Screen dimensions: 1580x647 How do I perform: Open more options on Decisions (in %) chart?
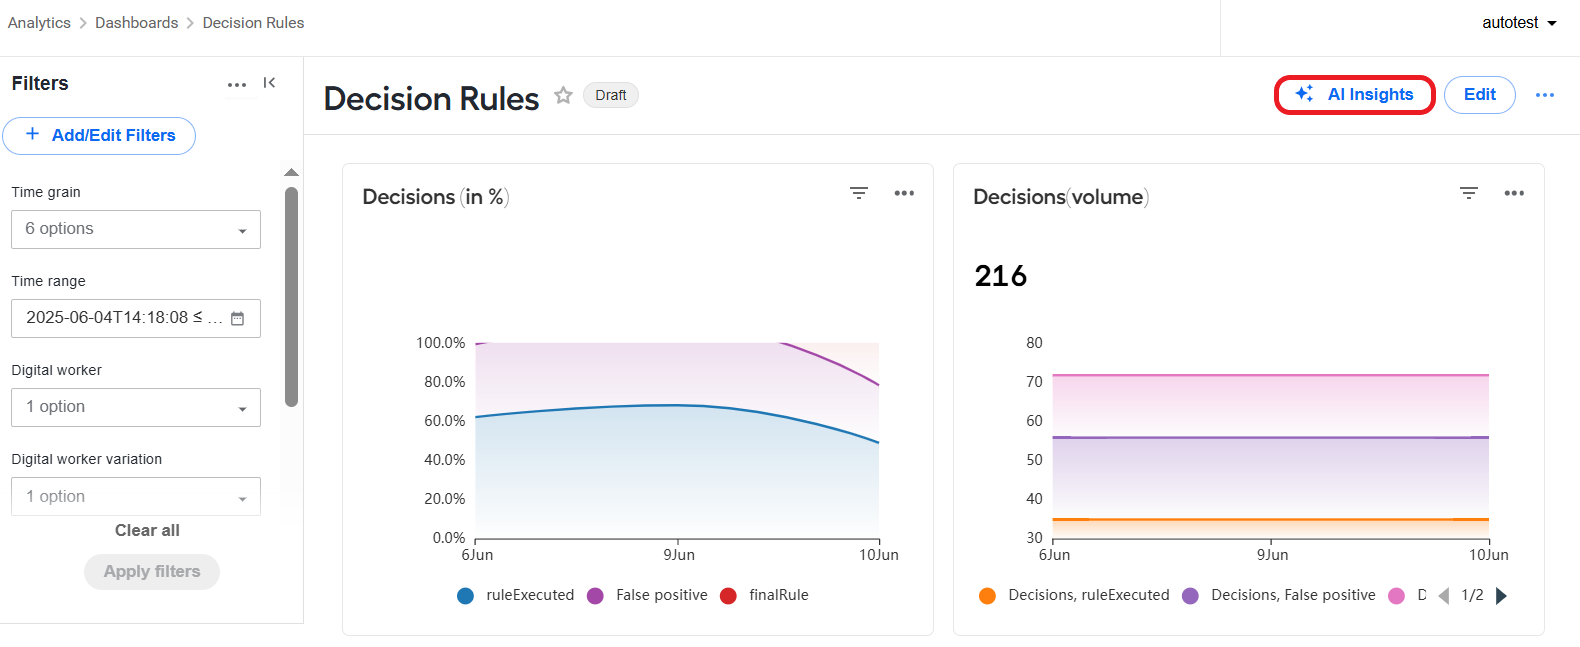pyautogui.click(x=904, y=193)
